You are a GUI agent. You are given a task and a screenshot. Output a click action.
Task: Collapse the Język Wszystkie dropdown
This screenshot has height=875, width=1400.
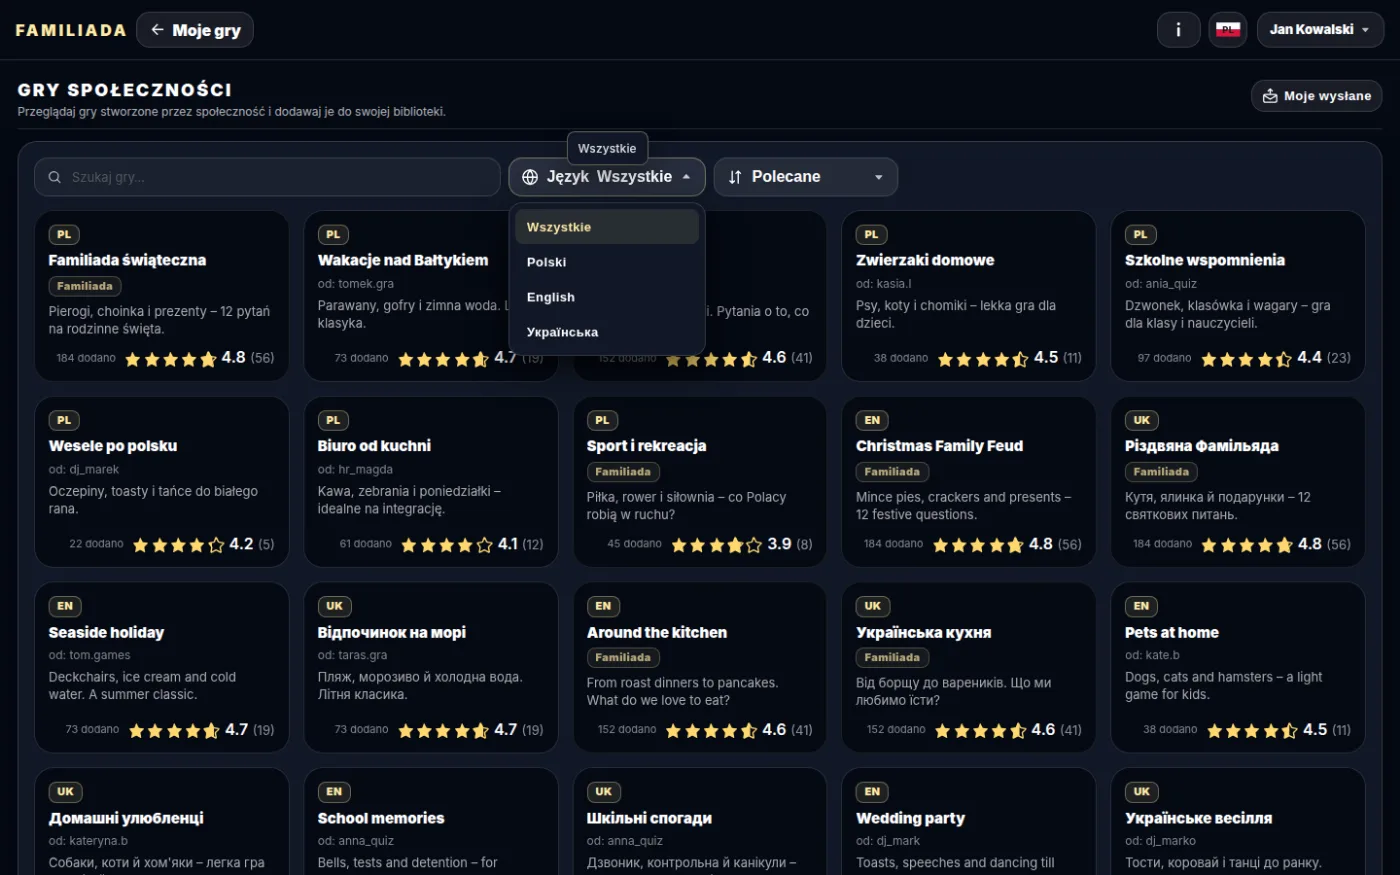coord(607,177)
